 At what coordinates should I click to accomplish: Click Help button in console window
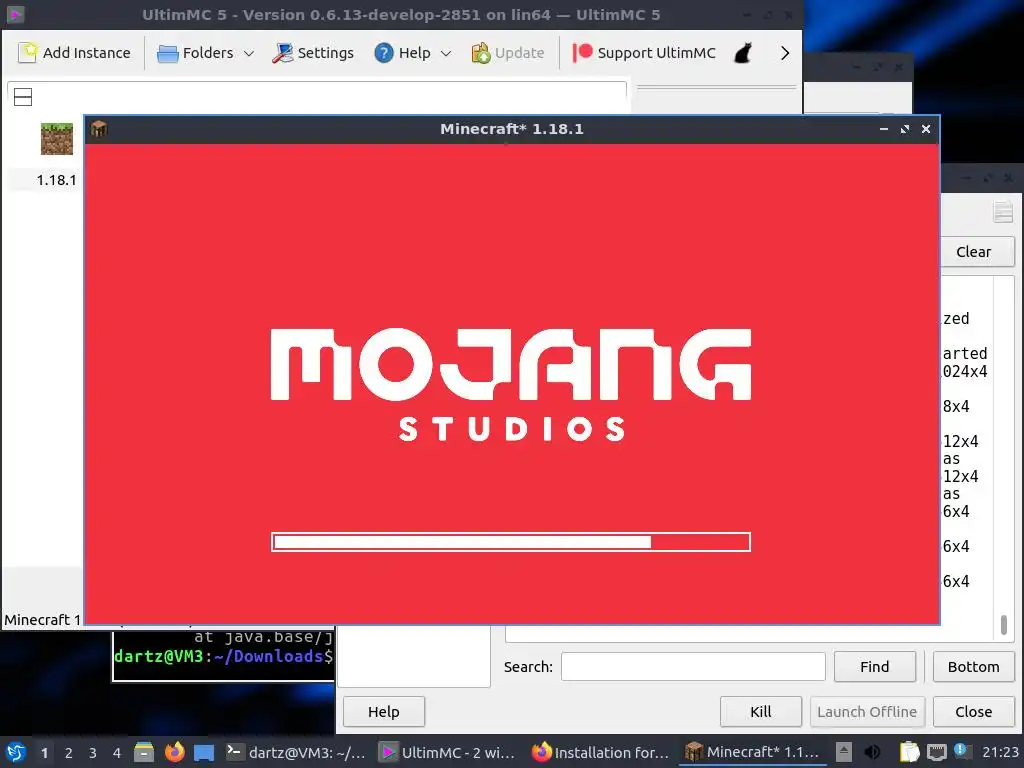[x=383, y=712]
